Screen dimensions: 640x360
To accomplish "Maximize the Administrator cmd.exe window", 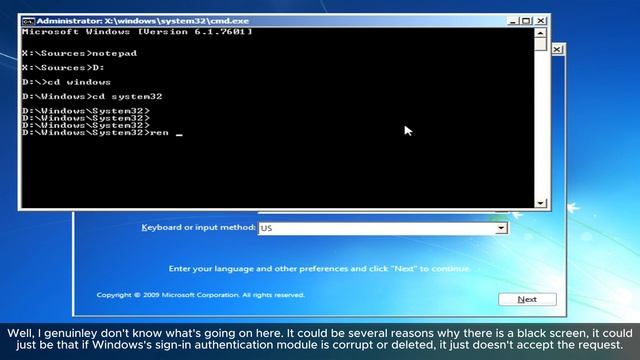I will (527, 21).
